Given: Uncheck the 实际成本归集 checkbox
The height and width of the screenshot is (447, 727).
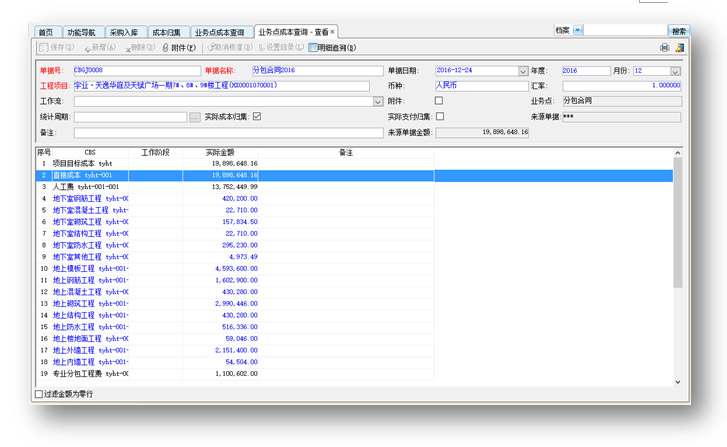Looking at the screenshot, I should [x=257, y=116].
